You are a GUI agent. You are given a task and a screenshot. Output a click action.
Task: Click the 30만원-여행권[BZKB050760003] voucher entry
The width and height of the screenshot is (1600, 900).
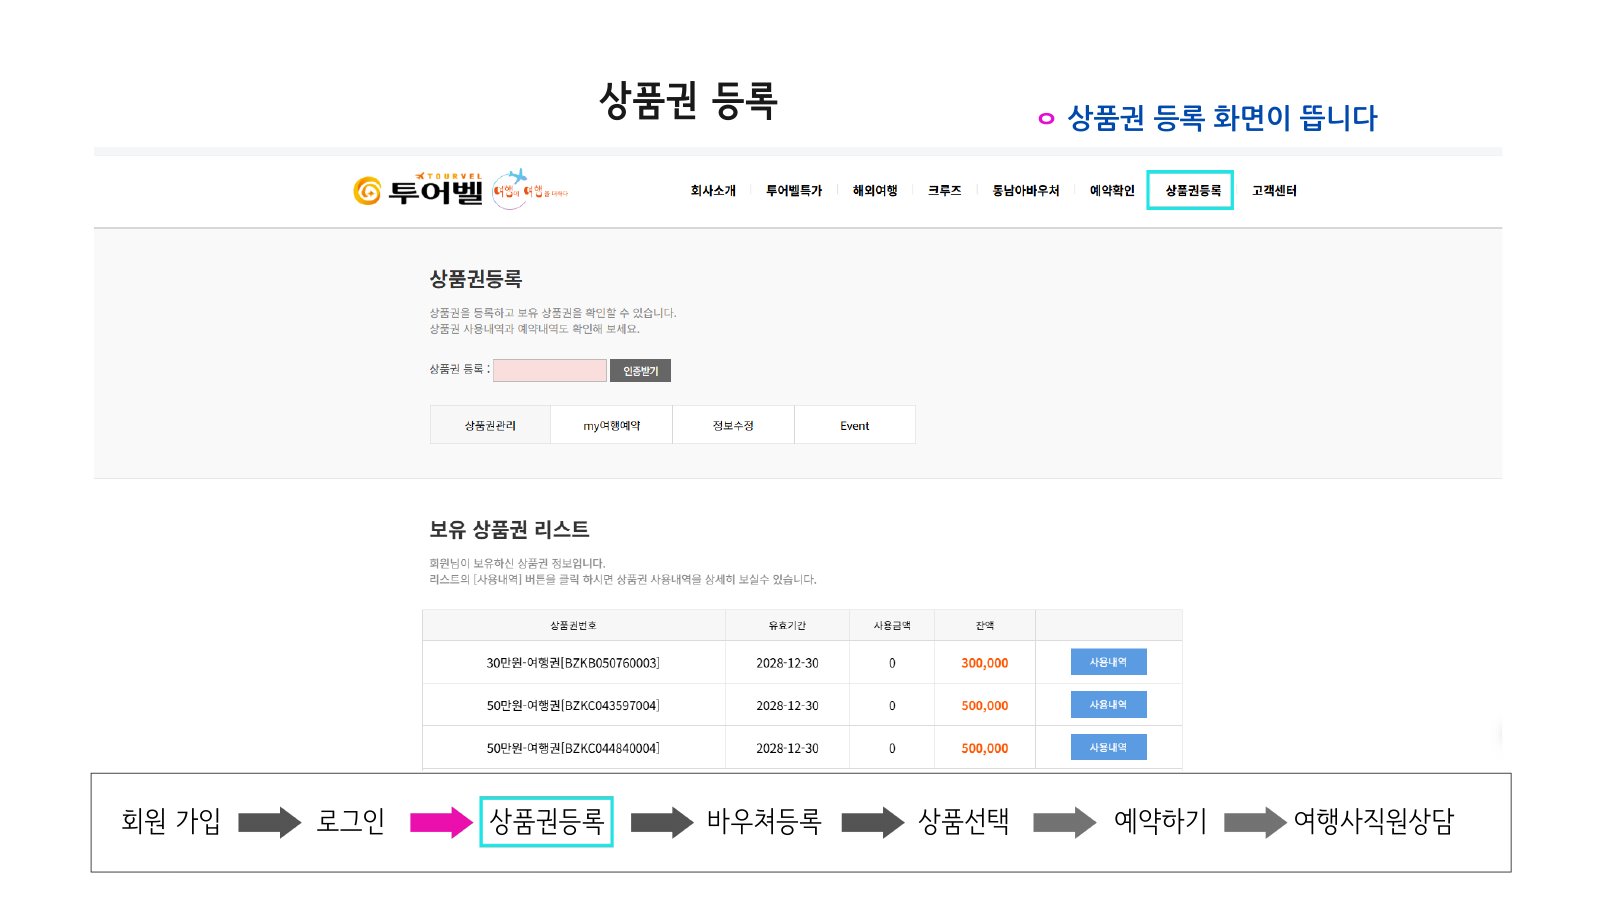(x=573, y=663)
